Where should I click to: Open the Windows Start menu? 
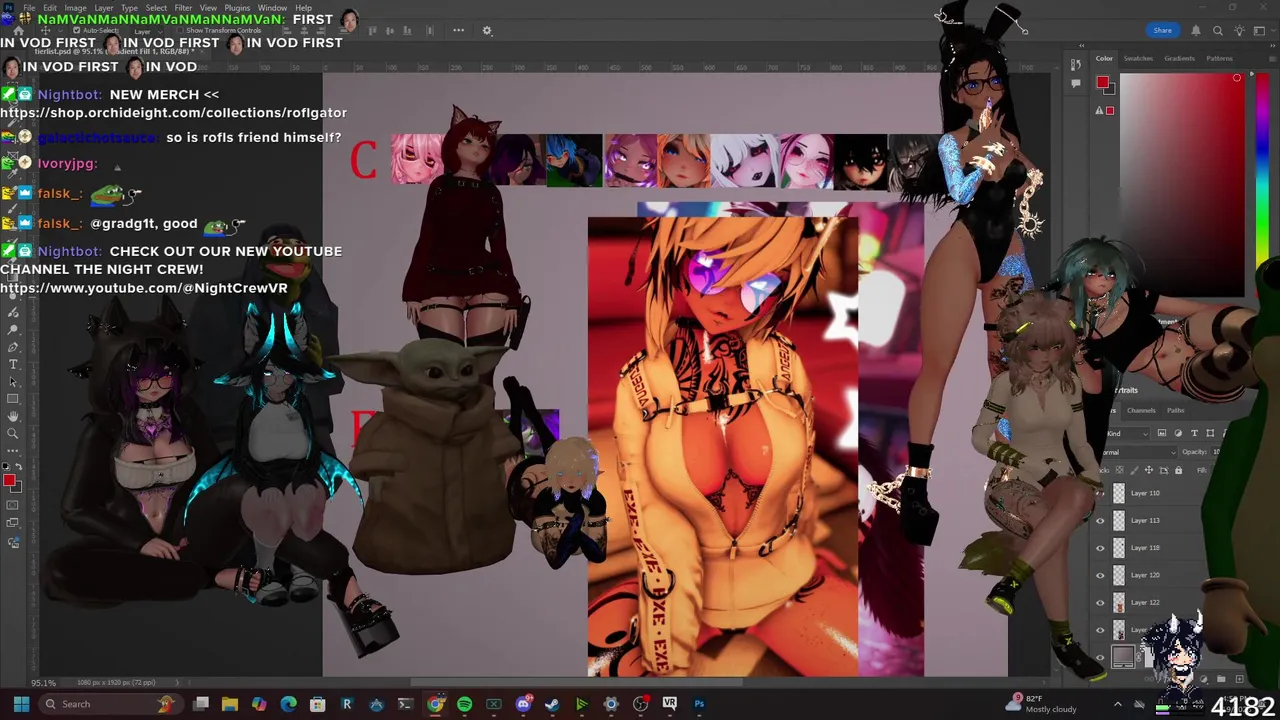click(x=21, y=704)
